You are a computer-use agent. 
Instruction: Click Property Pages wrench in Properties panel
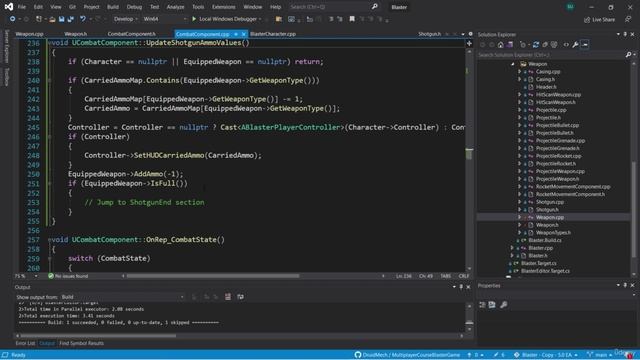point(504,304)
